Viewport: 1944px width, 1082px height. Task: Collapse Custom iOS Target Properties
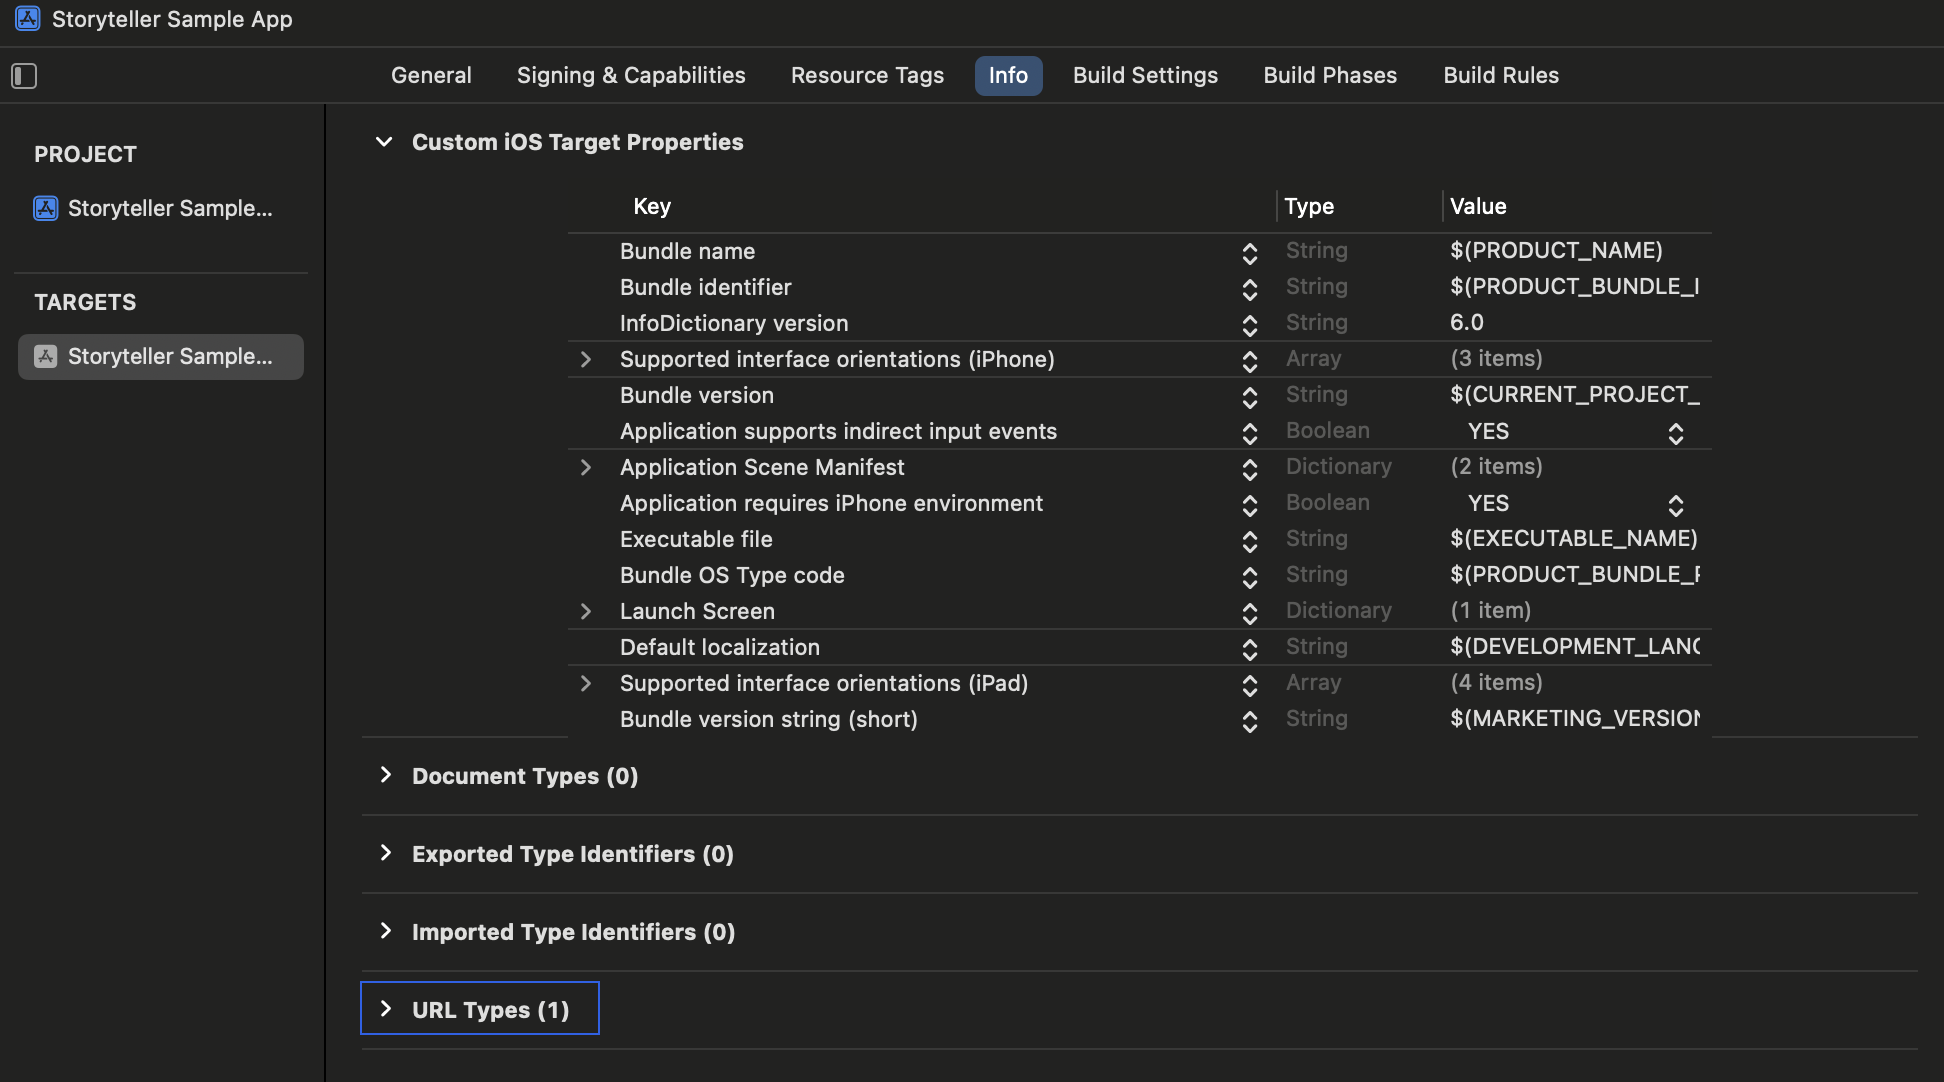pos(384,141)
